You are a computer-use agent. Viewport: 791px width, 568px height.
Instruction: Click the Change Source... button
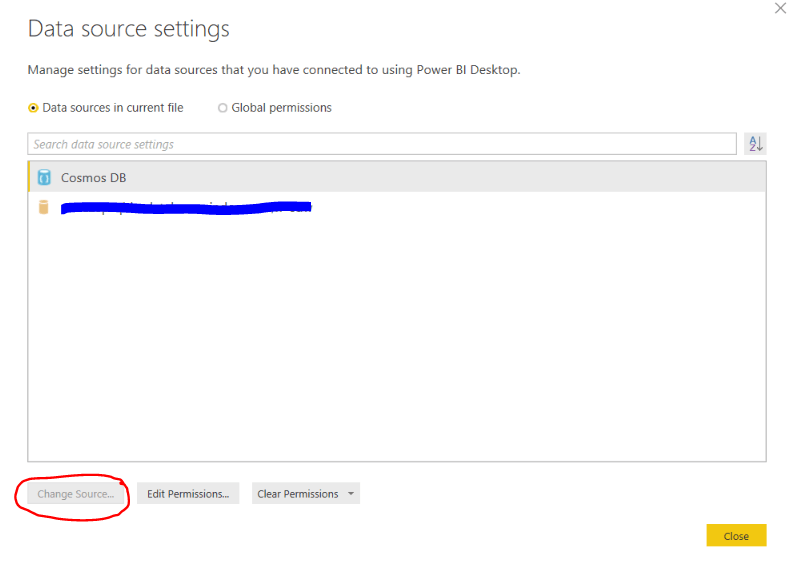(75, 494)
